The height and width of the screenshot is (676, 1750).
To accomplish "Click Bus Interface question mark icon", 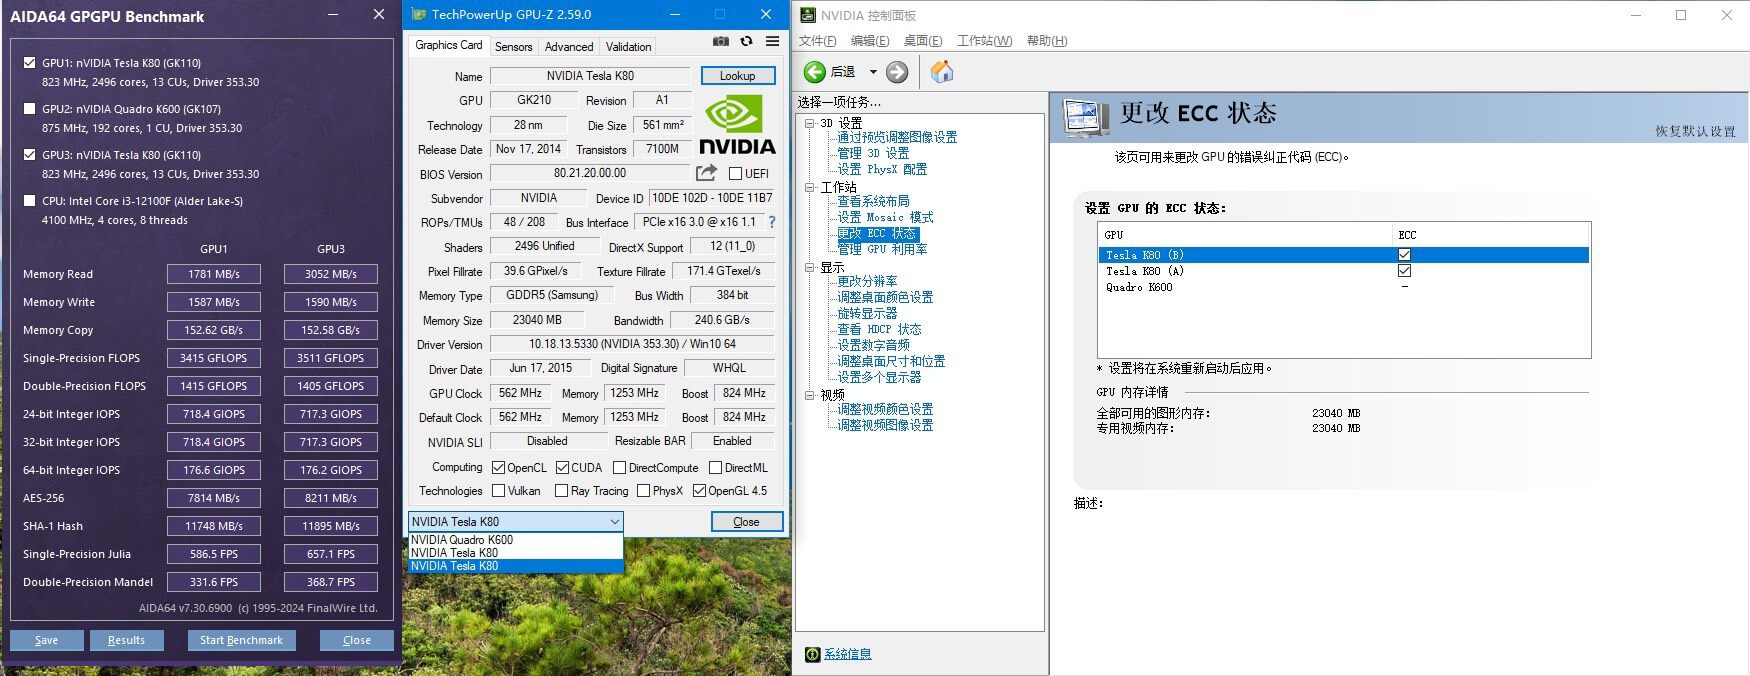I will pos(771,222).
